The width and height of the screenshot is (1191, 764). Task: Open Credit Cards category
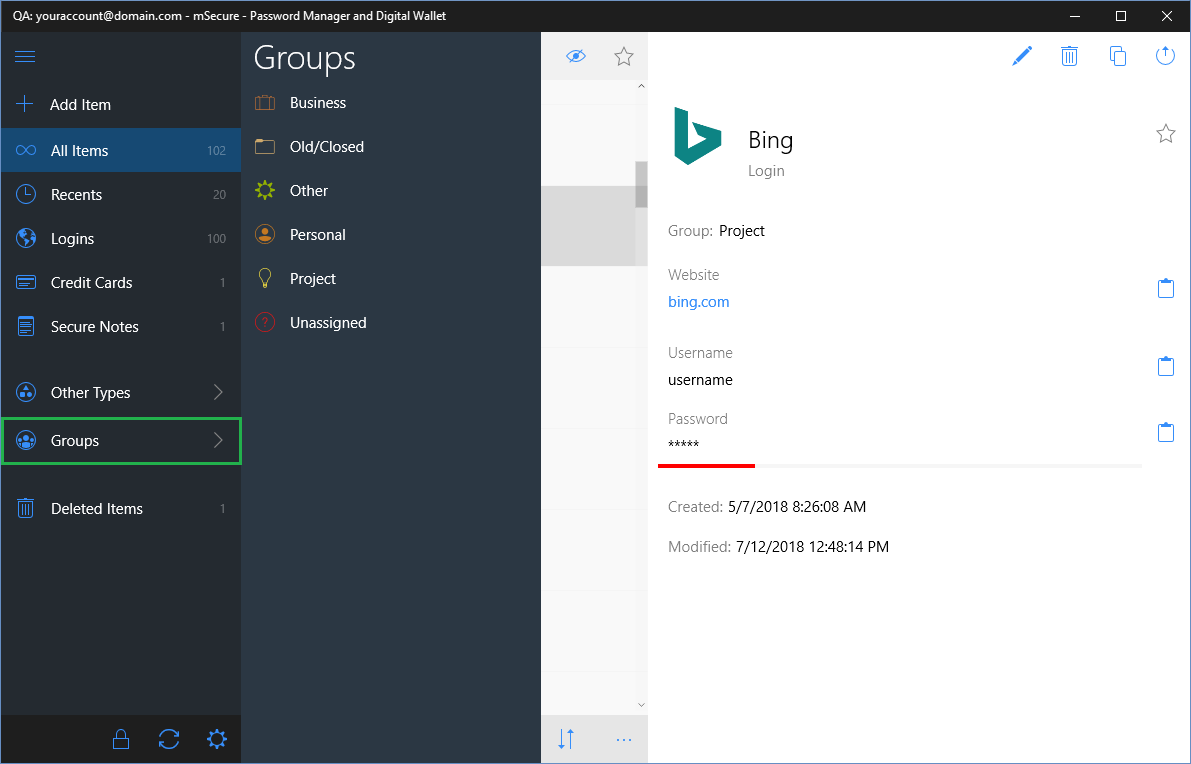[121, 283]
